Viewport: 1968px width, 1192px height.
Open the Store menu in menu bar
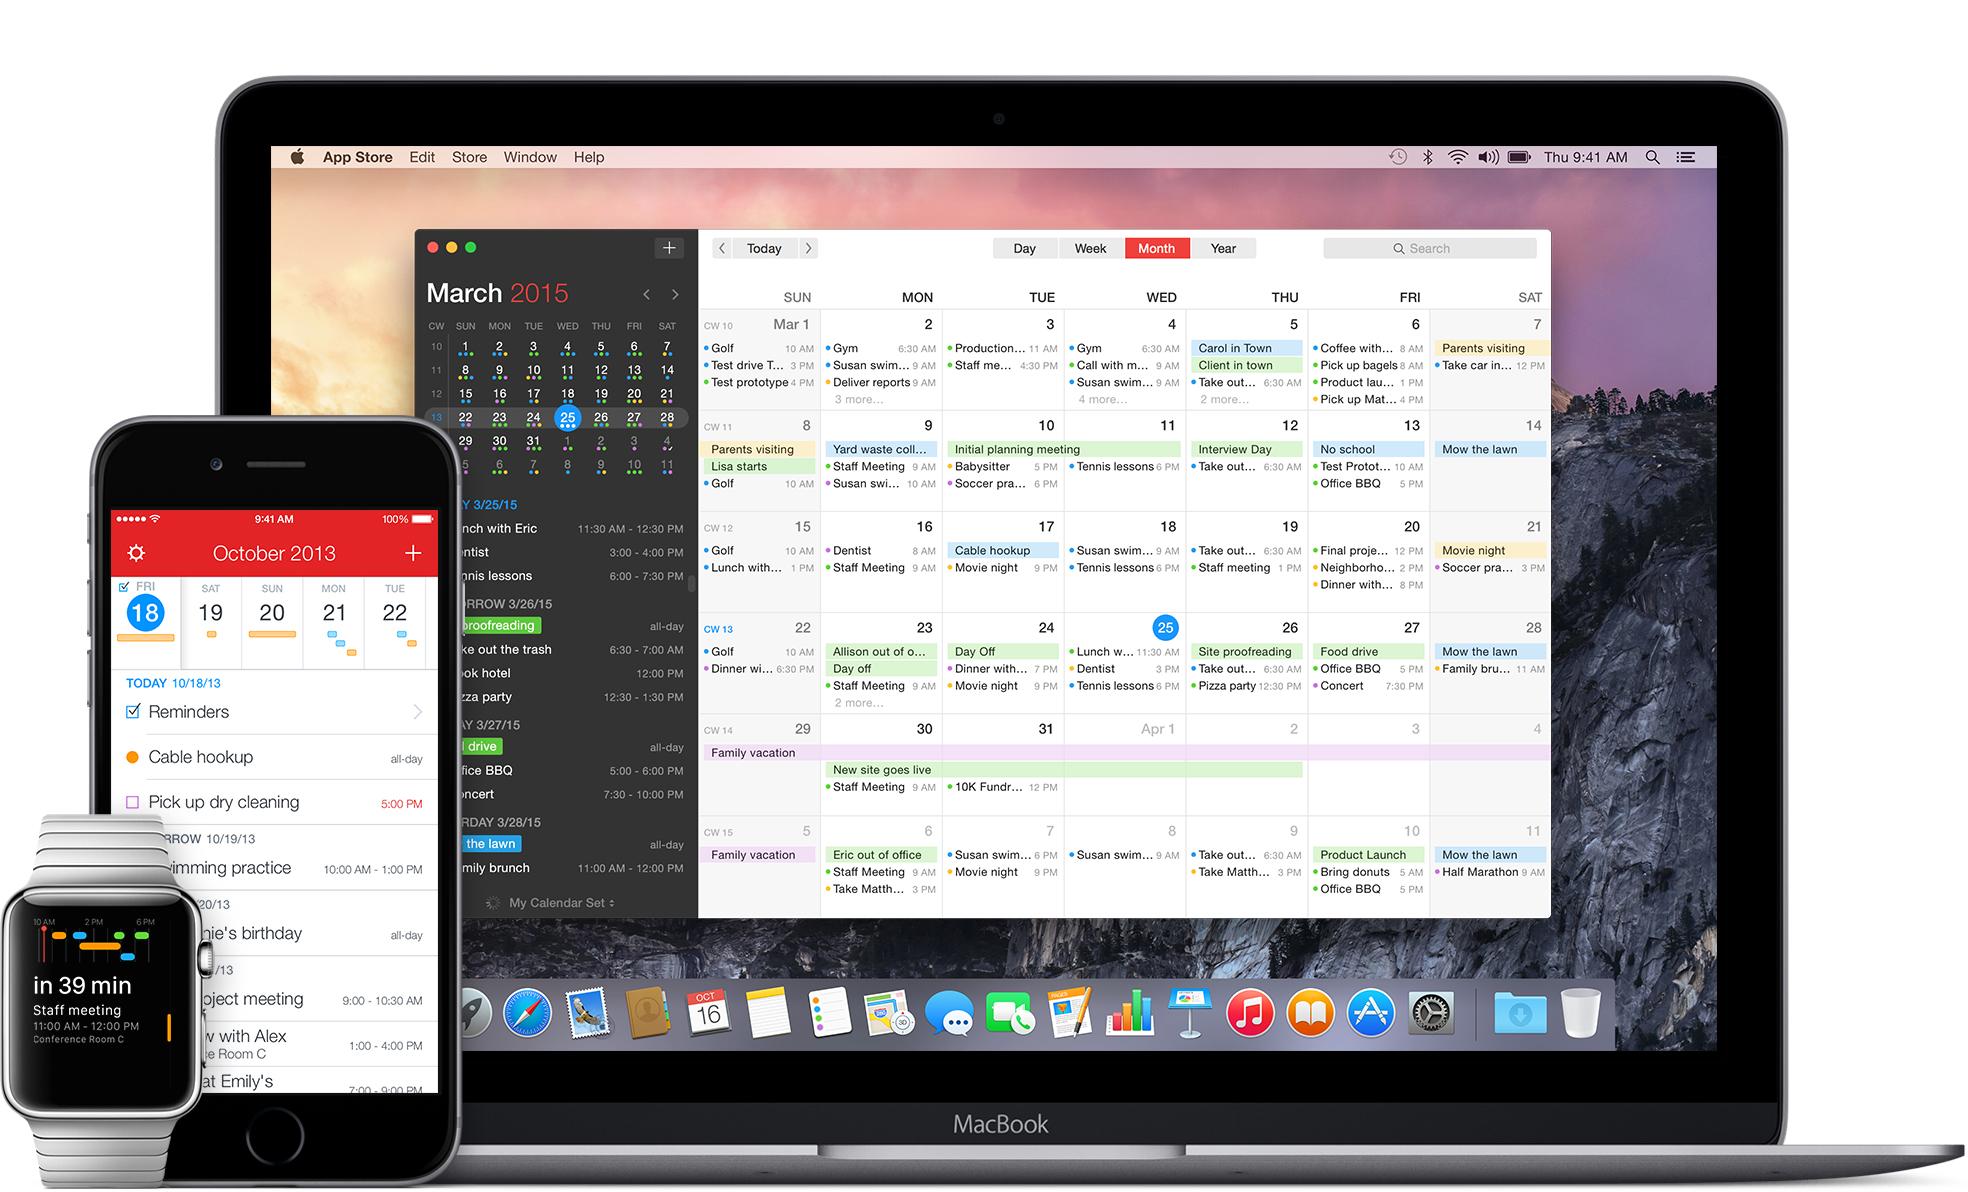pos(468,155)
